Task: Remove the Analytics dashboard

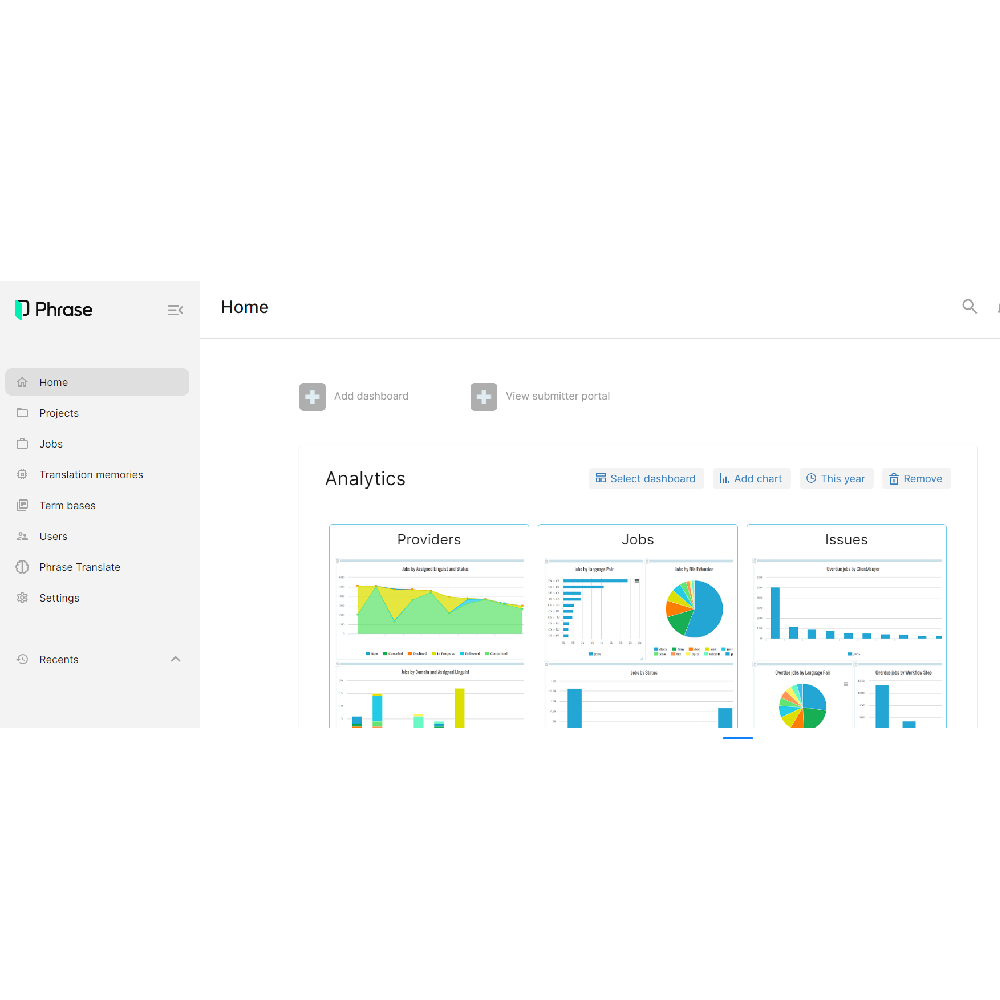Action: coord(915,479)
